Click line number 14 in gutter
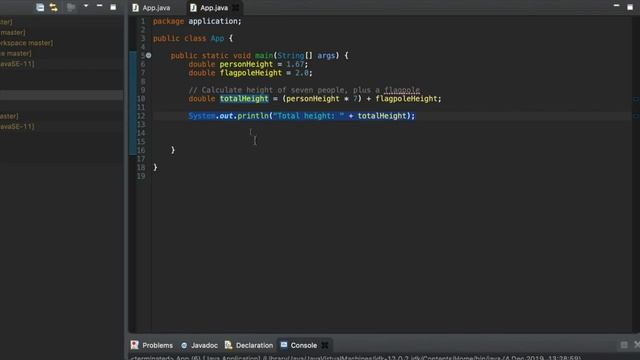 tap(141, 133)
